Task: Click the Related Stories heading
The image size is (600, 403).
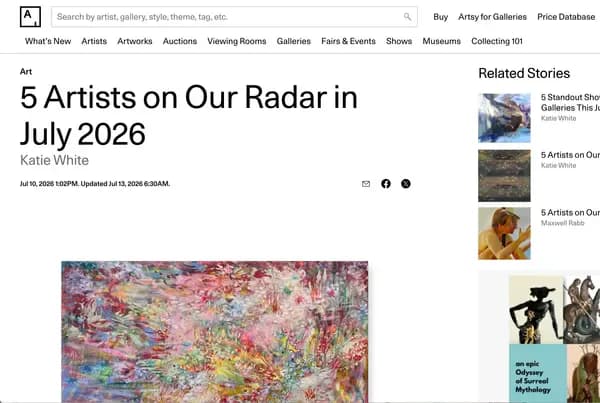Action: pos(524,73)
